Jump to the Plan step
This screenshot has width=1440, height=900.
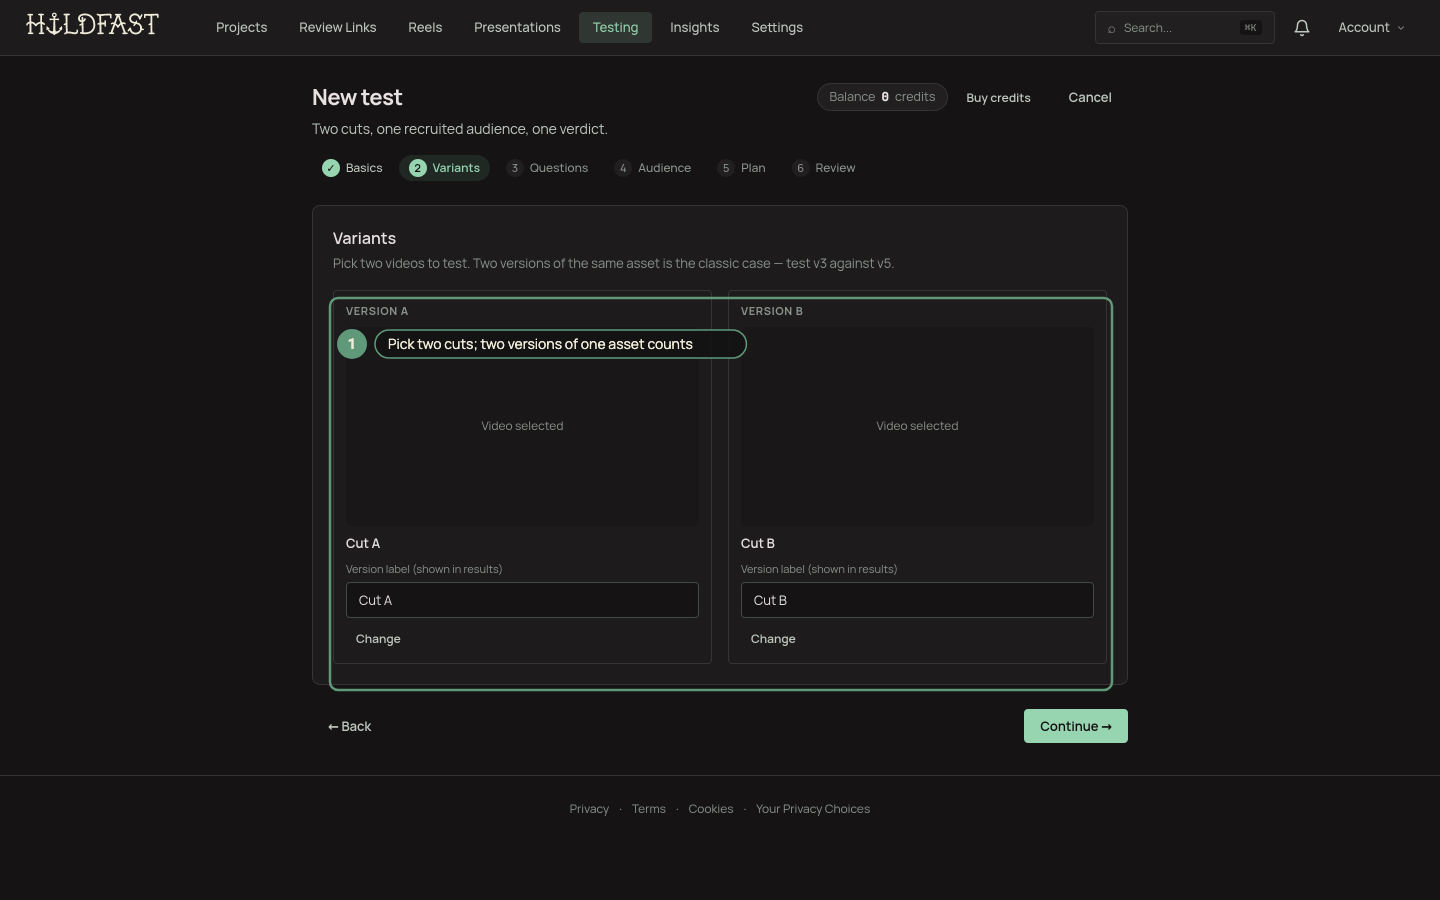(742, 168)
